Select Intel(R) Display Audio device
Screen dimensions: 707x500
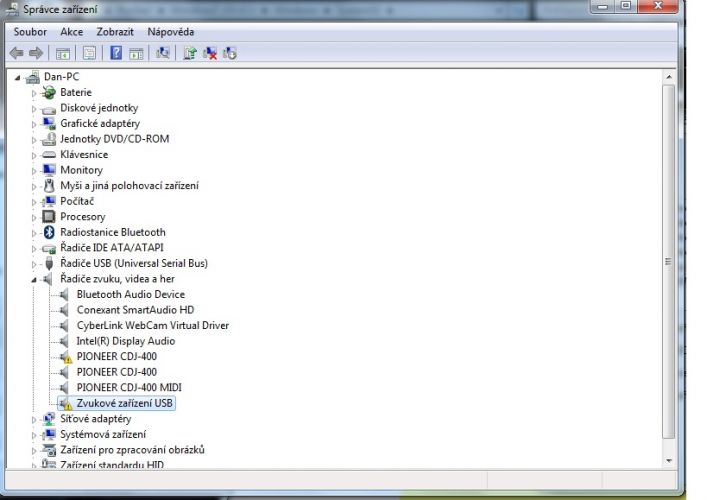pos(126,341)
